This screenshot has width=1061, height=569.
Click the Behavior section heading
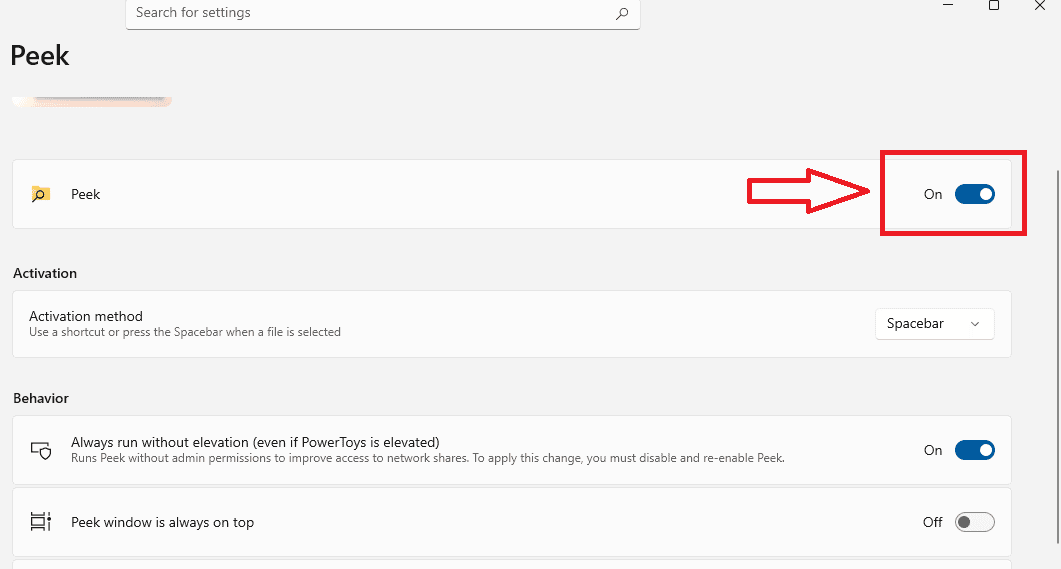click(41, 399)
